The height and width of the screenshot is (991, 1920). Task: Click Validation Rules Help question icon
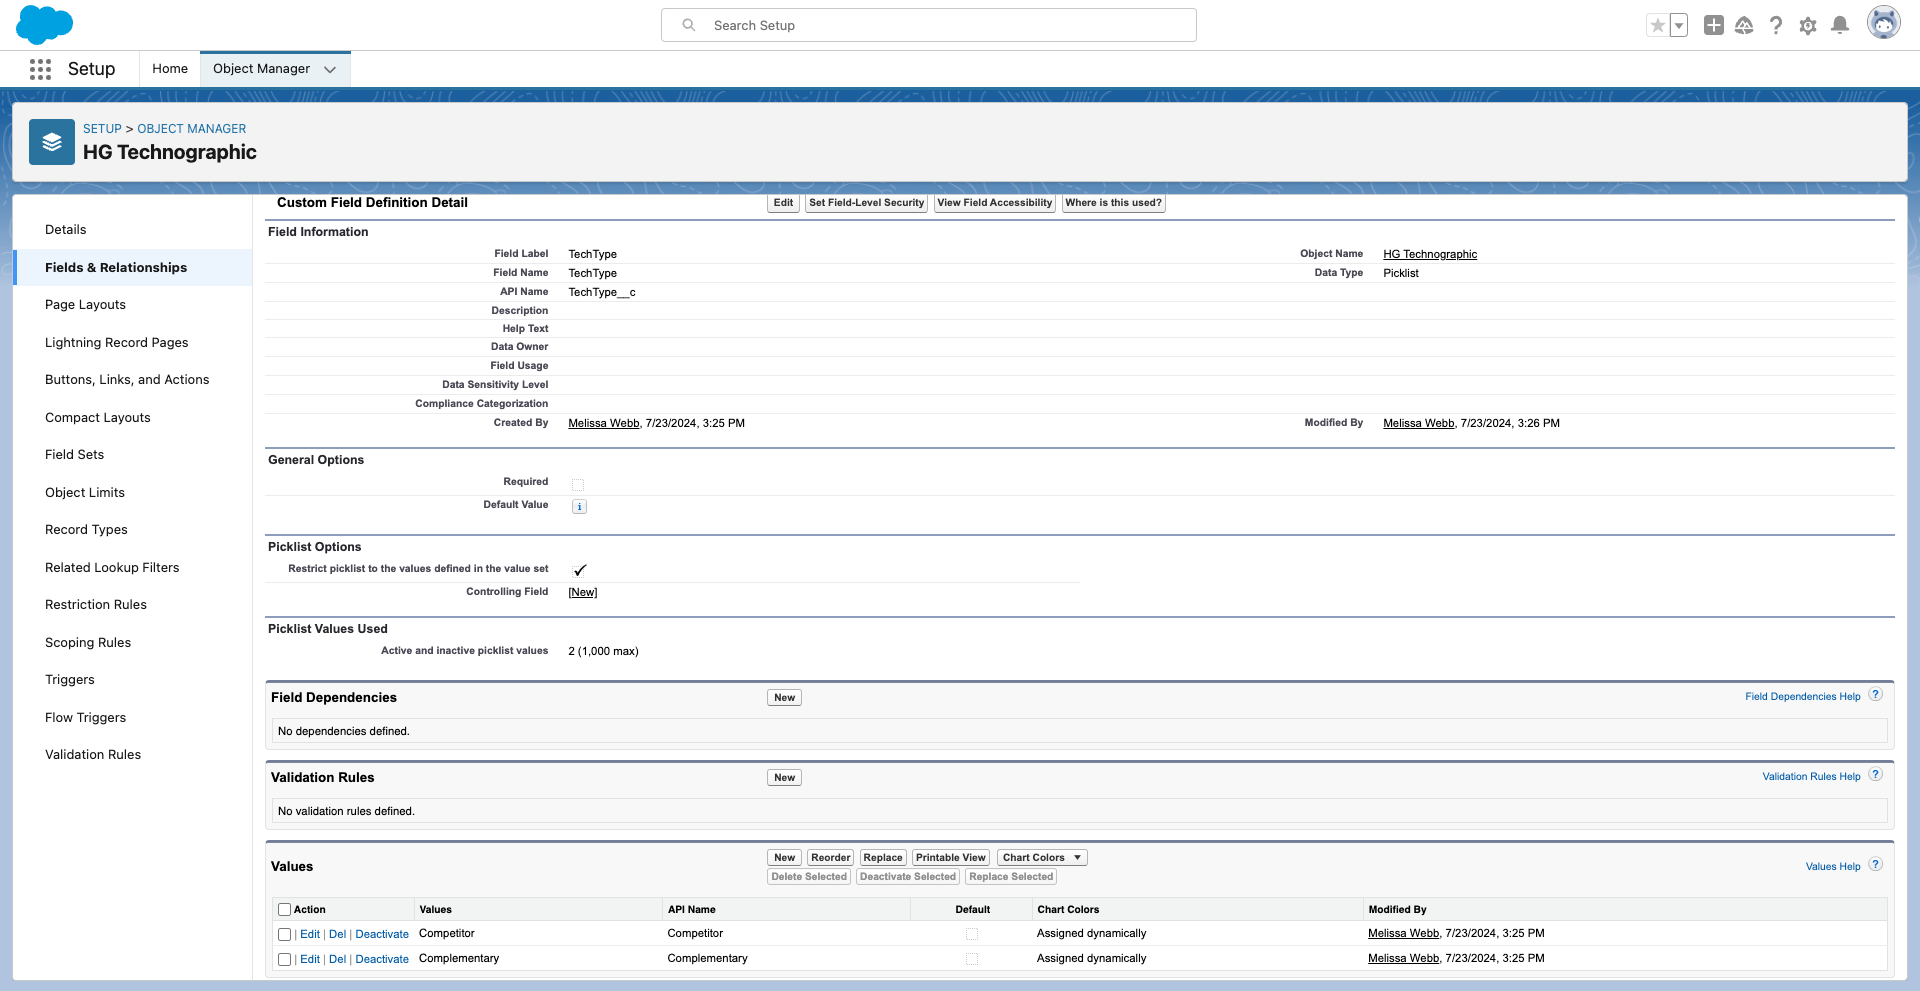pos(1876,775)
